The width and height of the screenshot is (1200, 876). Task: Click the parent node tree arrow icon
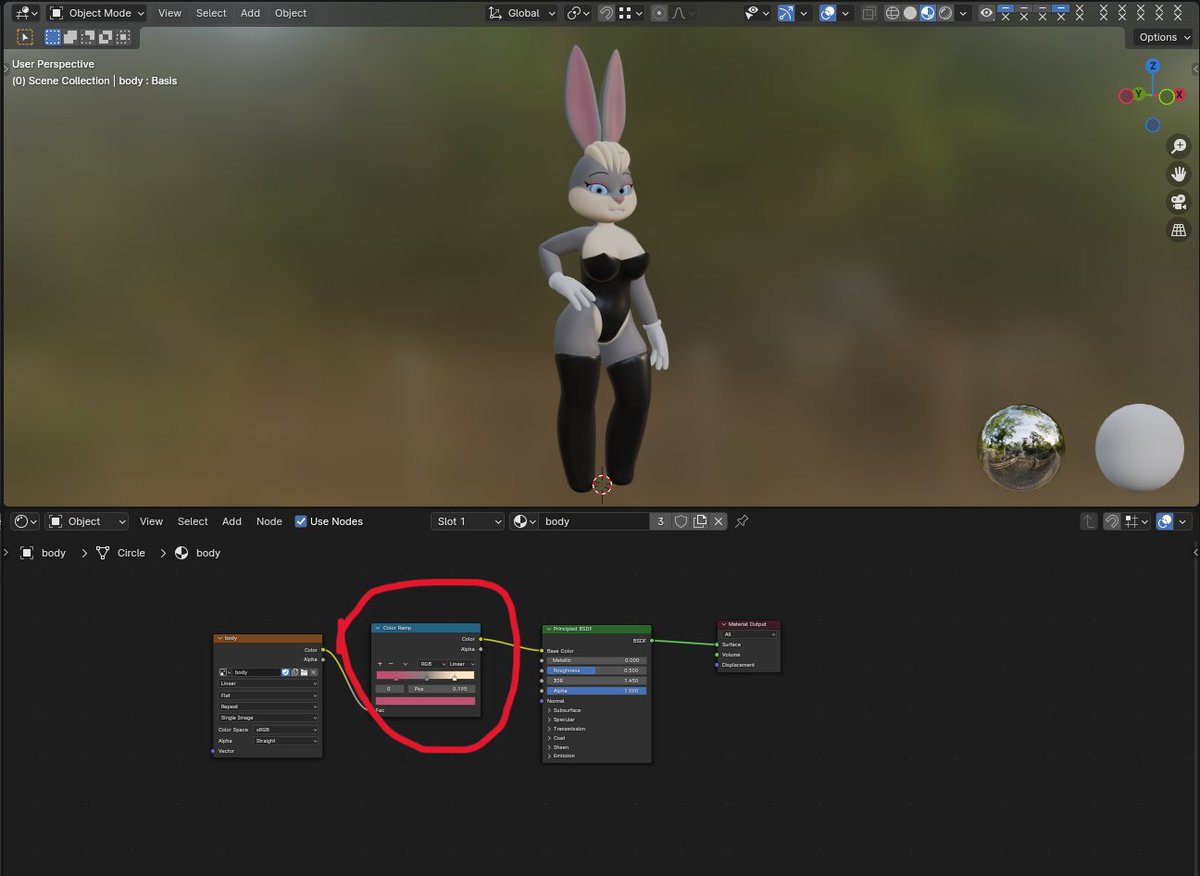(1089, 521)
